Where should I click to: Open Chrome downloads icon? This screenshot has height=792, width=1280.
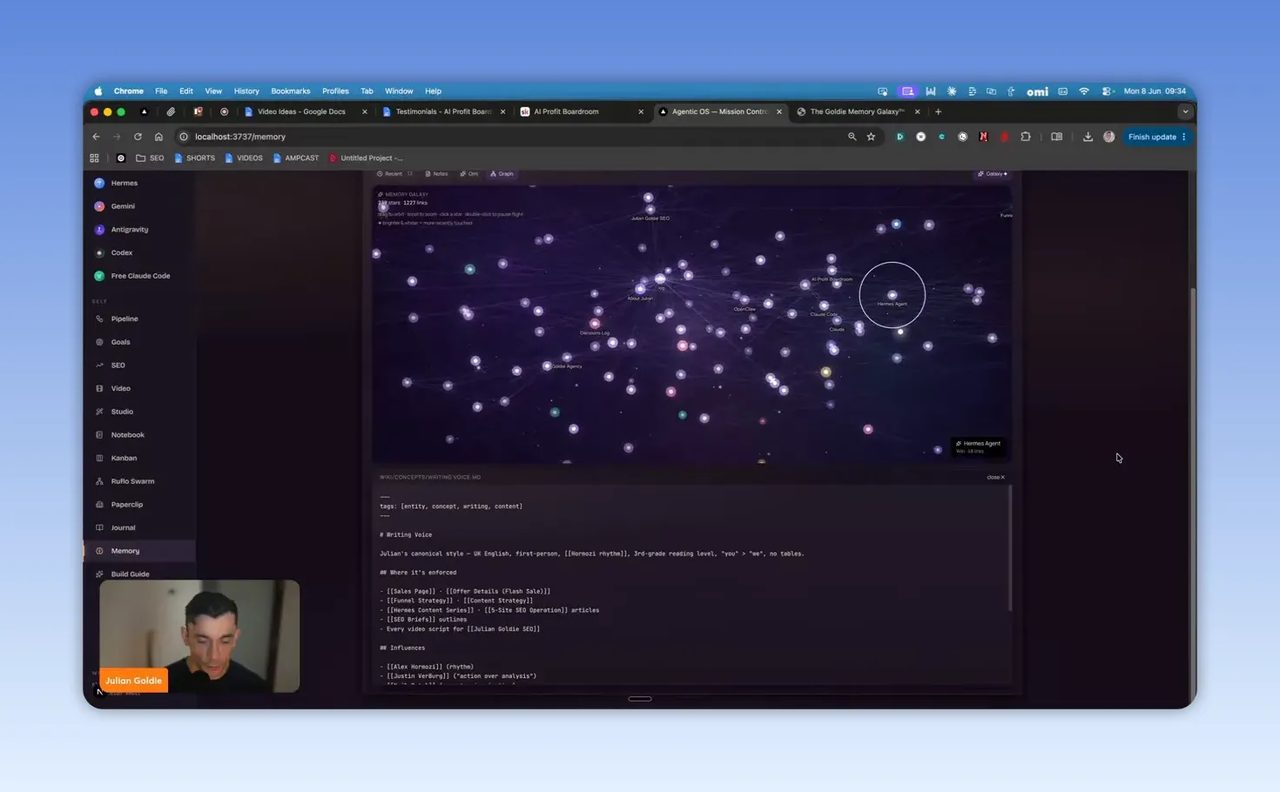[1088, 137]
